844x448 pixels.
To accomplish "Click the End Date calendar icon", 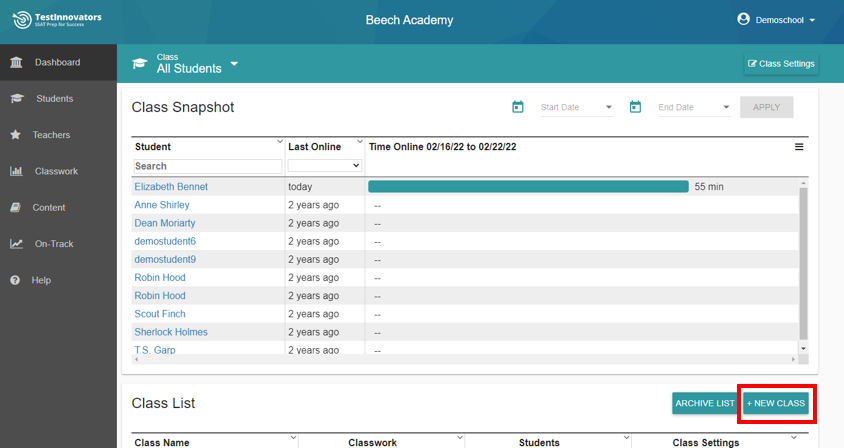I will click(x=635, y=107).
